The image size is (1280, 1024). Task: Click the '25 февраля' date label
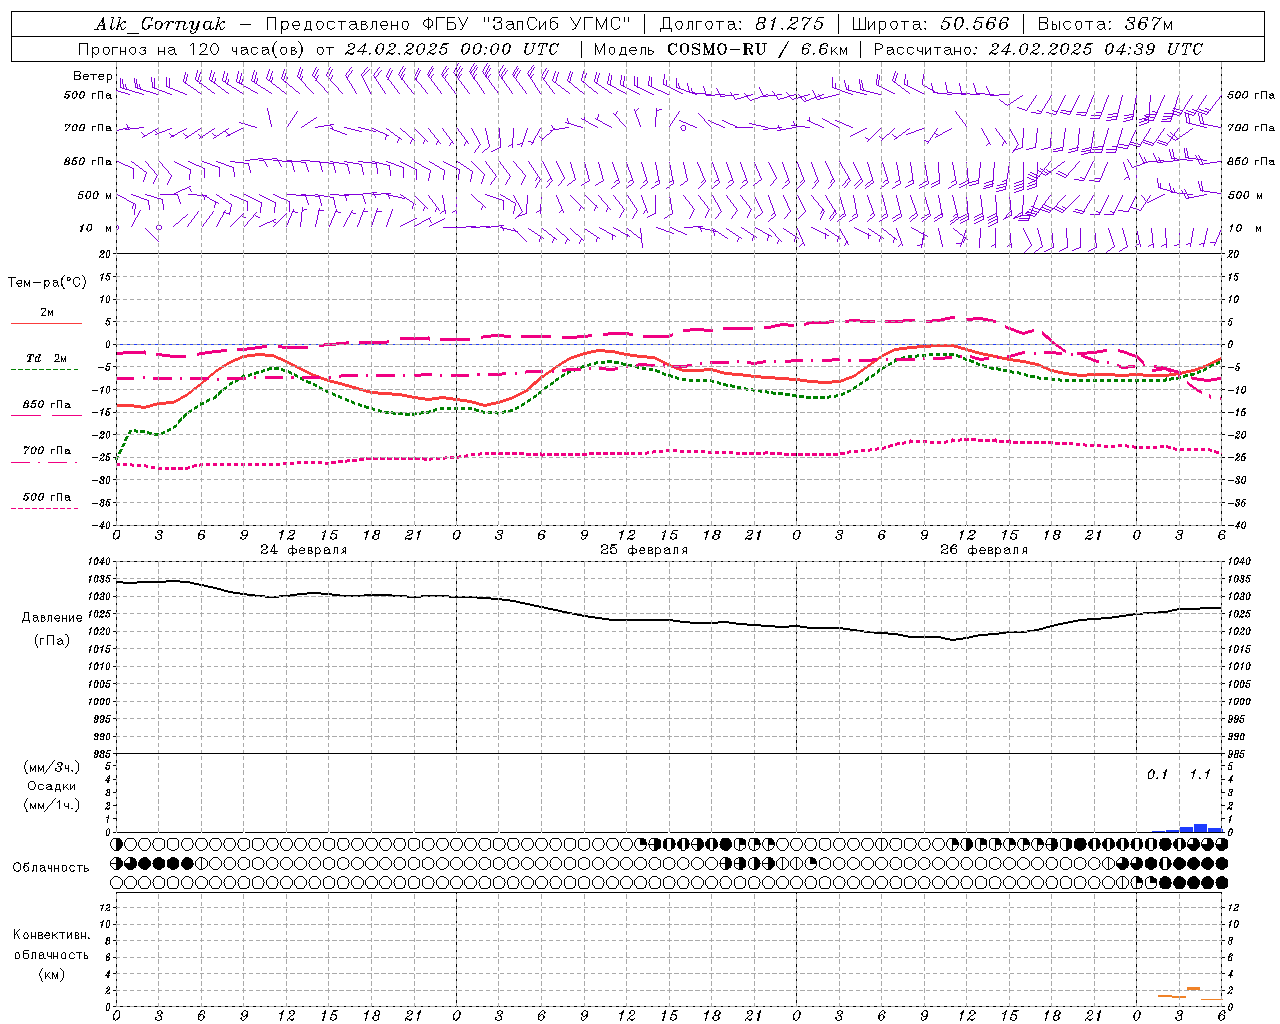(644, 550)
